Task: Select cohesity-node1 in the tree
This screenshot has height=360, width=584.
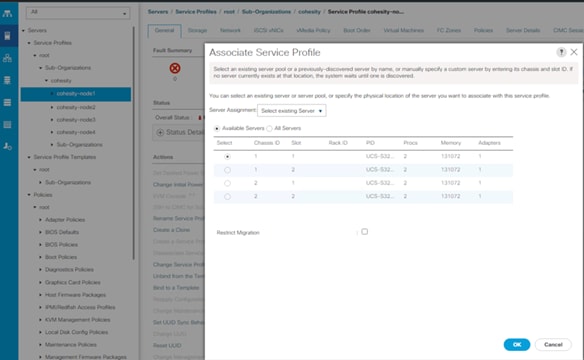Action: click(x=76, y=94)
